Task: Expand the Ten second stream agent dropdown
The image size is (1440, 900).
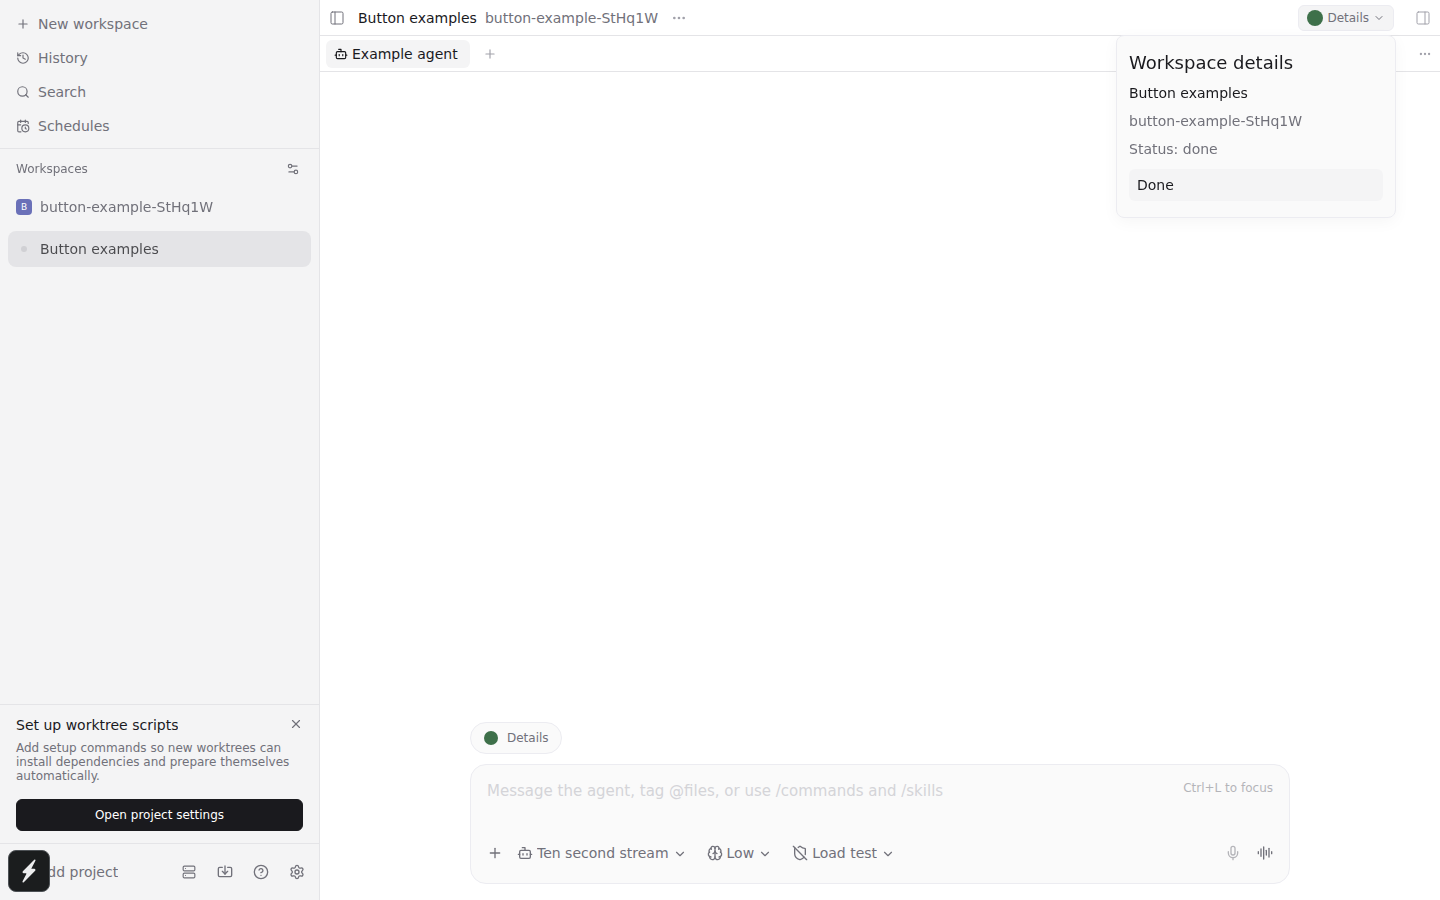Action: pos(602,853)
